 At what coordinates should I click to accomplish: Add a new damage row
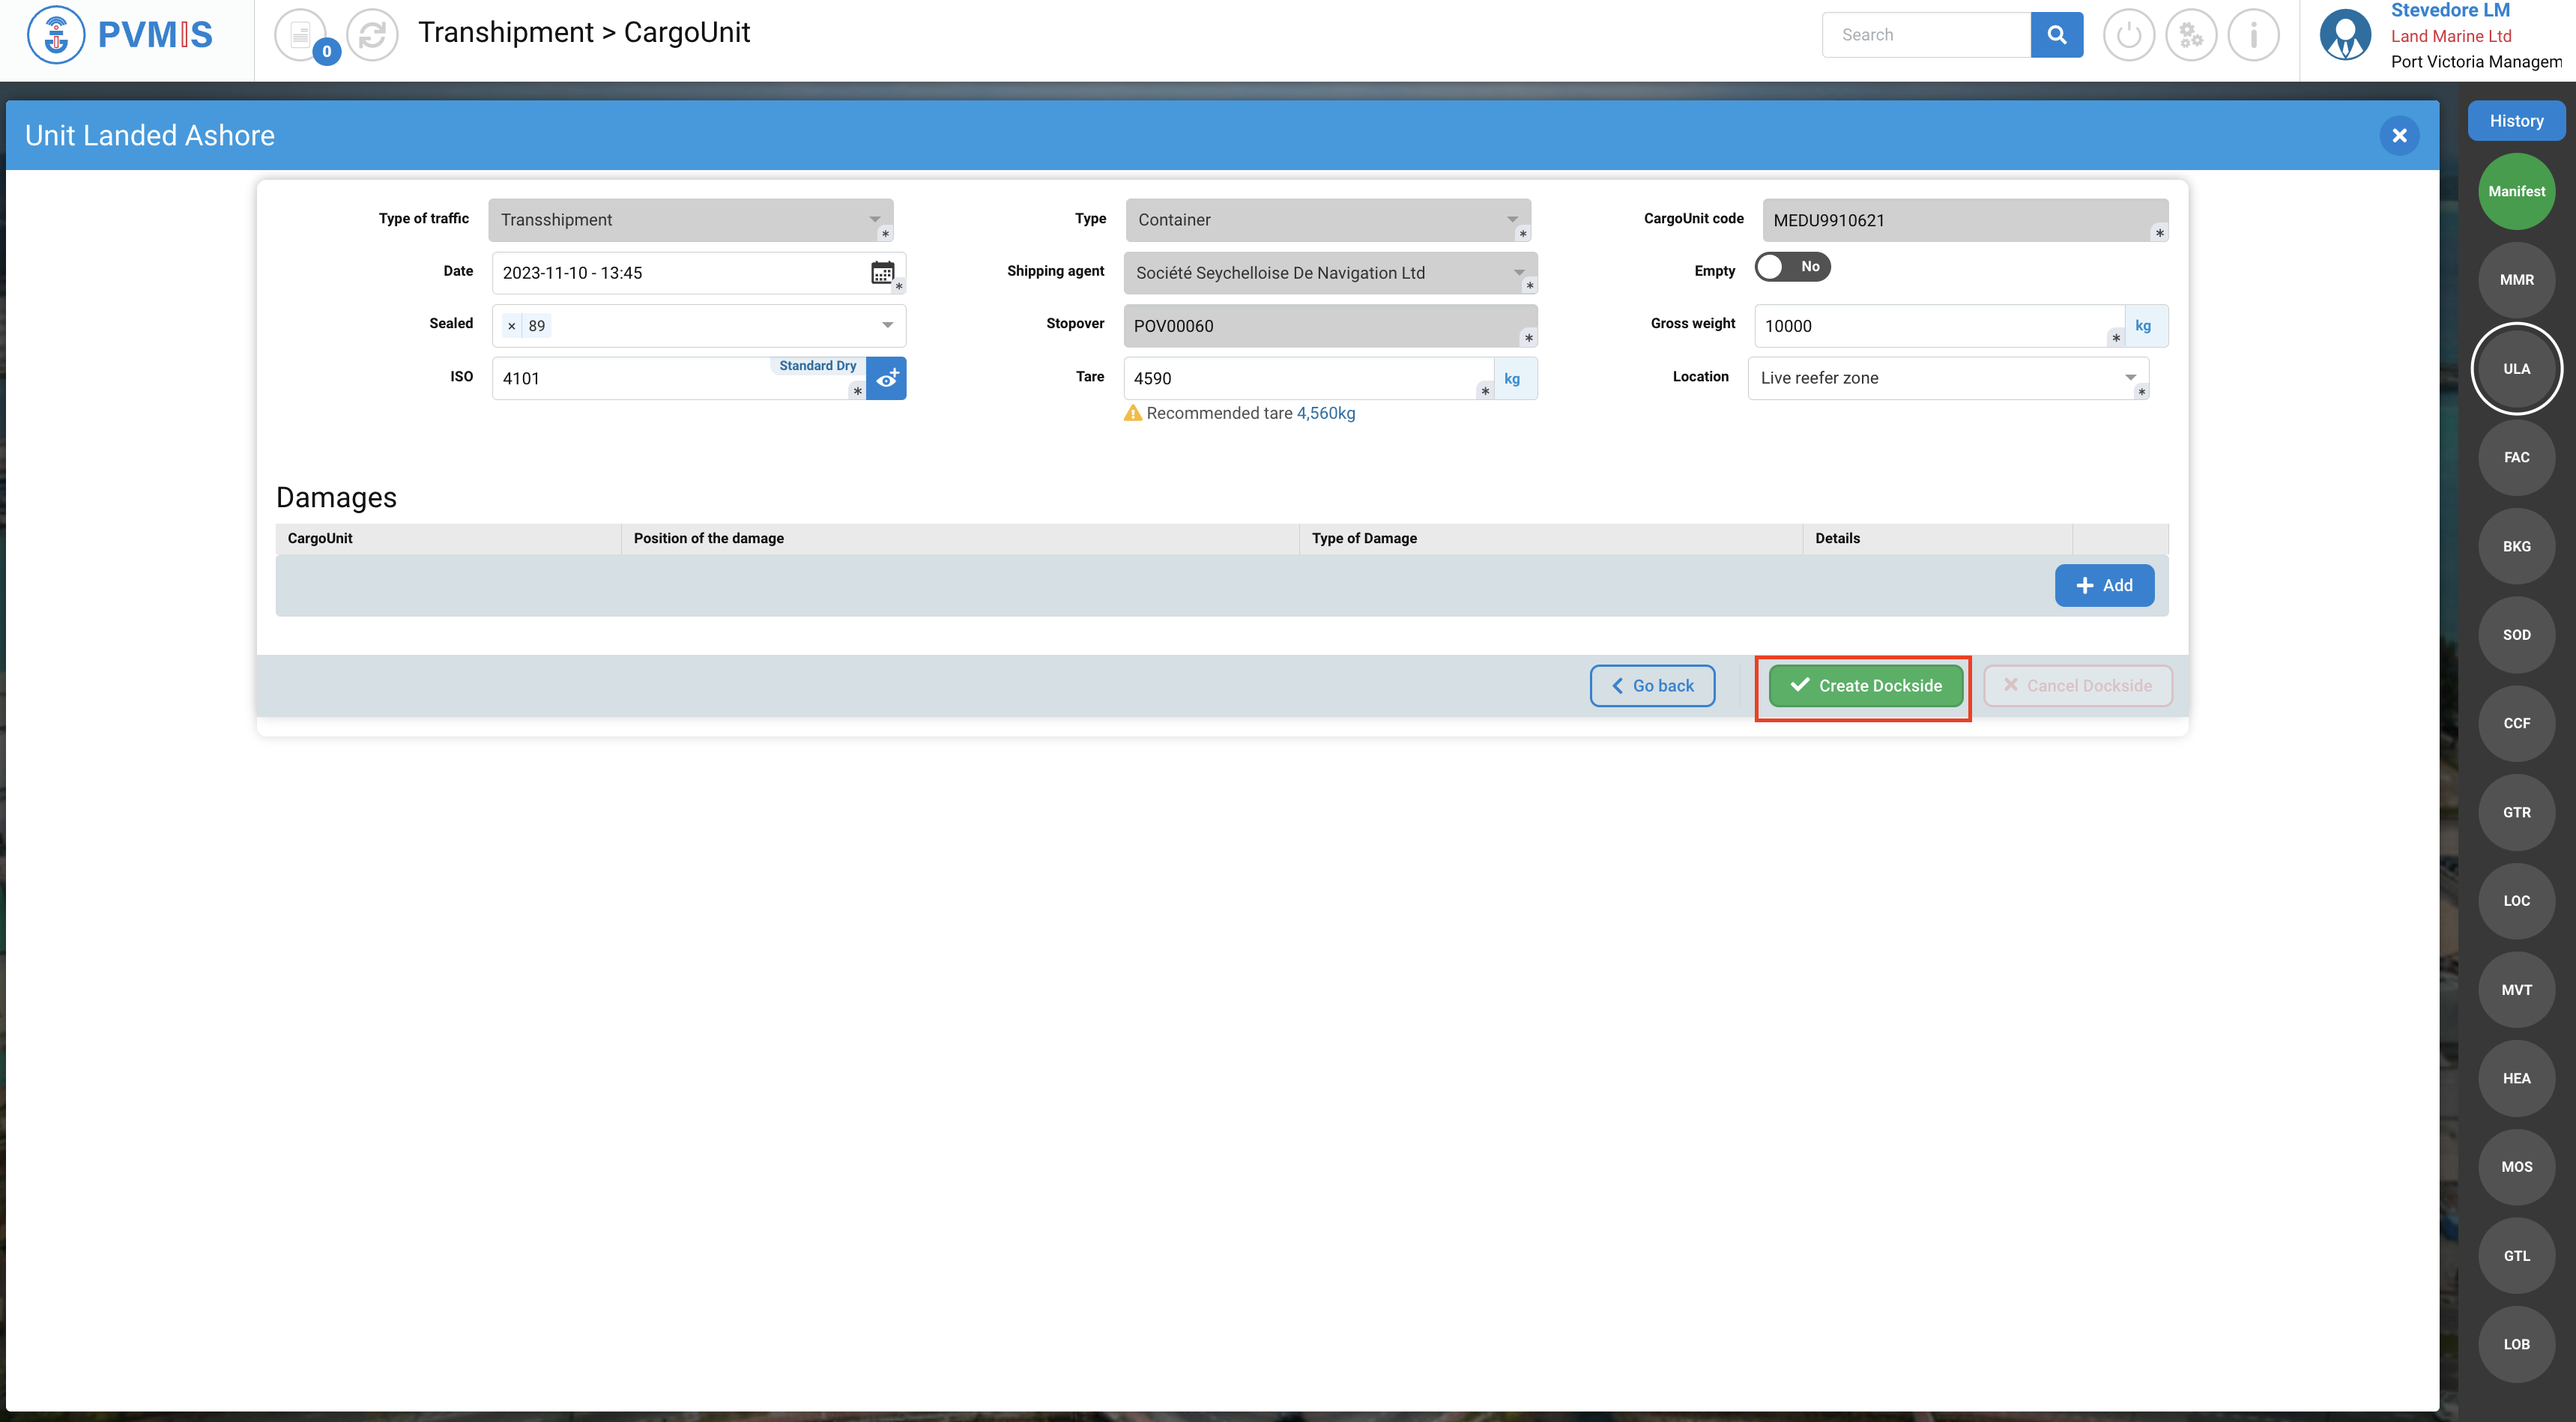tap(2103, 586)
